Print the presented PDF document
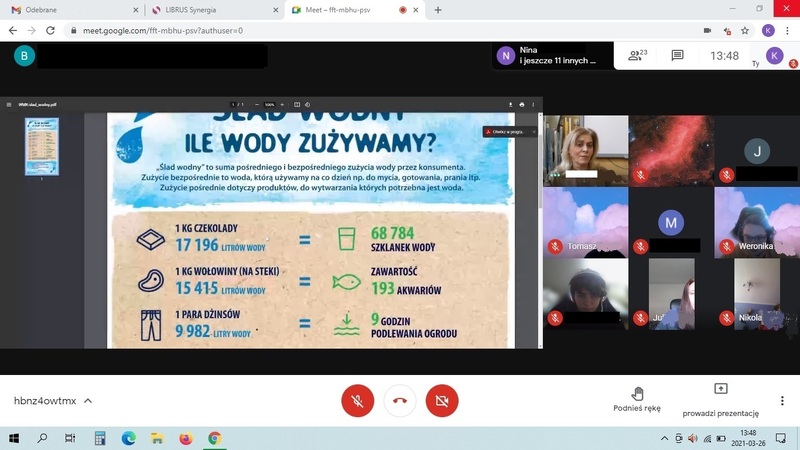The height and width of the screenshot is (450, 800). (x=521, y=104)
